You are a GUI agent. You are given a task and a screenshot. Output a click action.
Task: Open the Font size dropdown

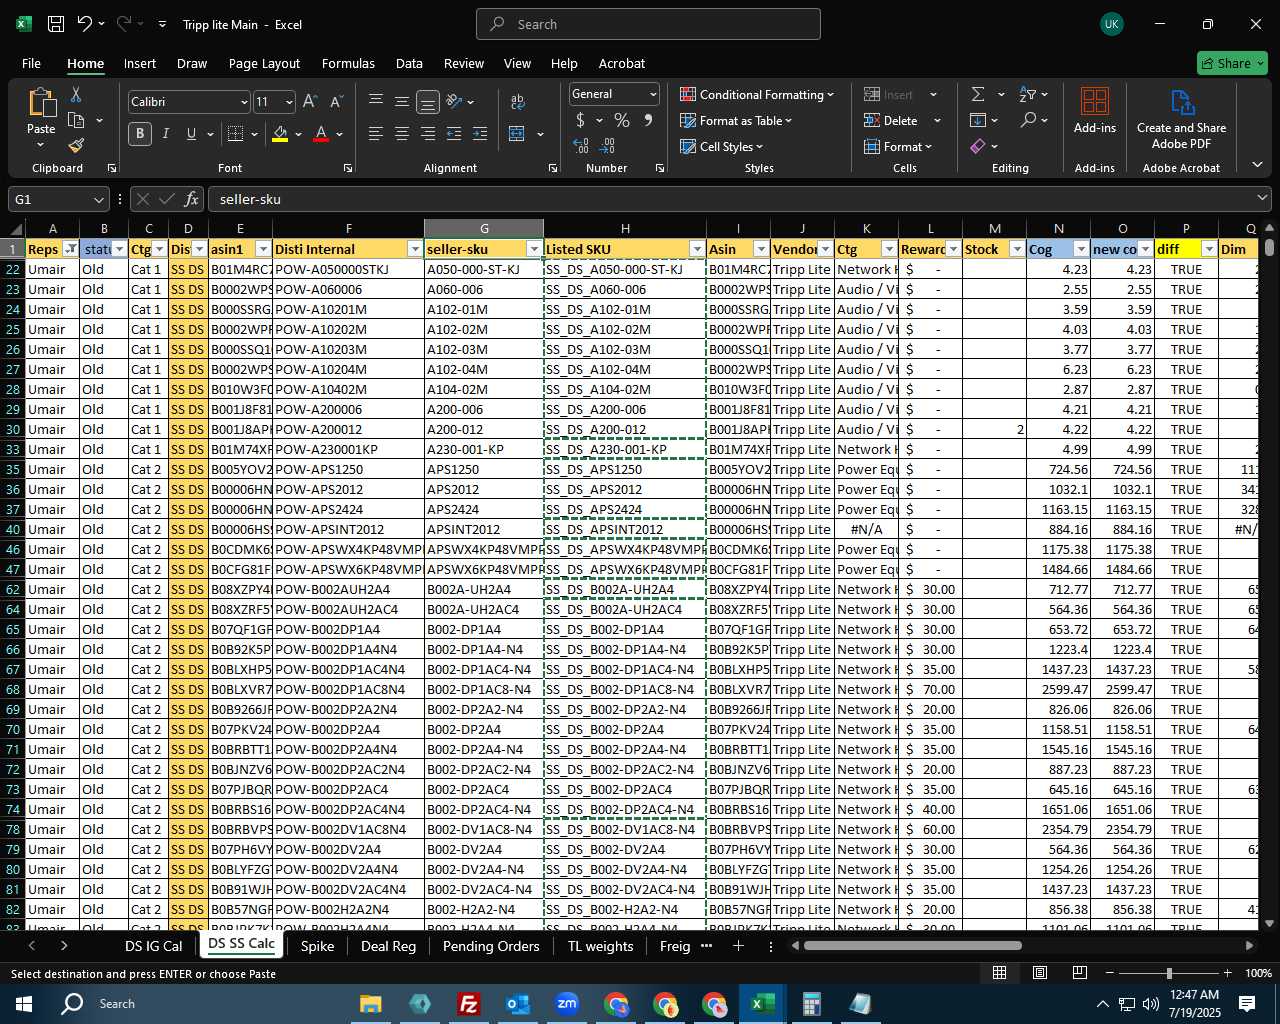[x=289, y=102]
